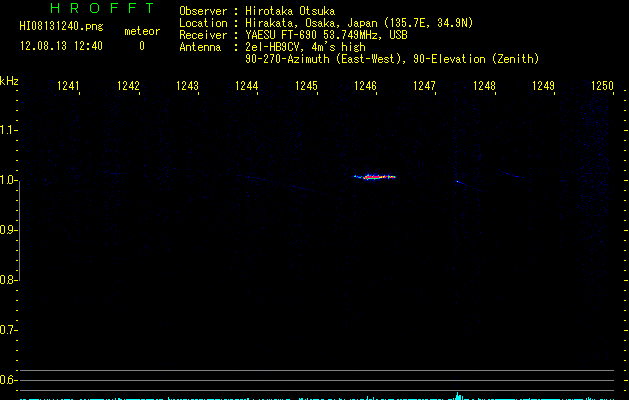Click frequency axis label 1.1
This screenshot has width=629, height=400.
[8, 130]
